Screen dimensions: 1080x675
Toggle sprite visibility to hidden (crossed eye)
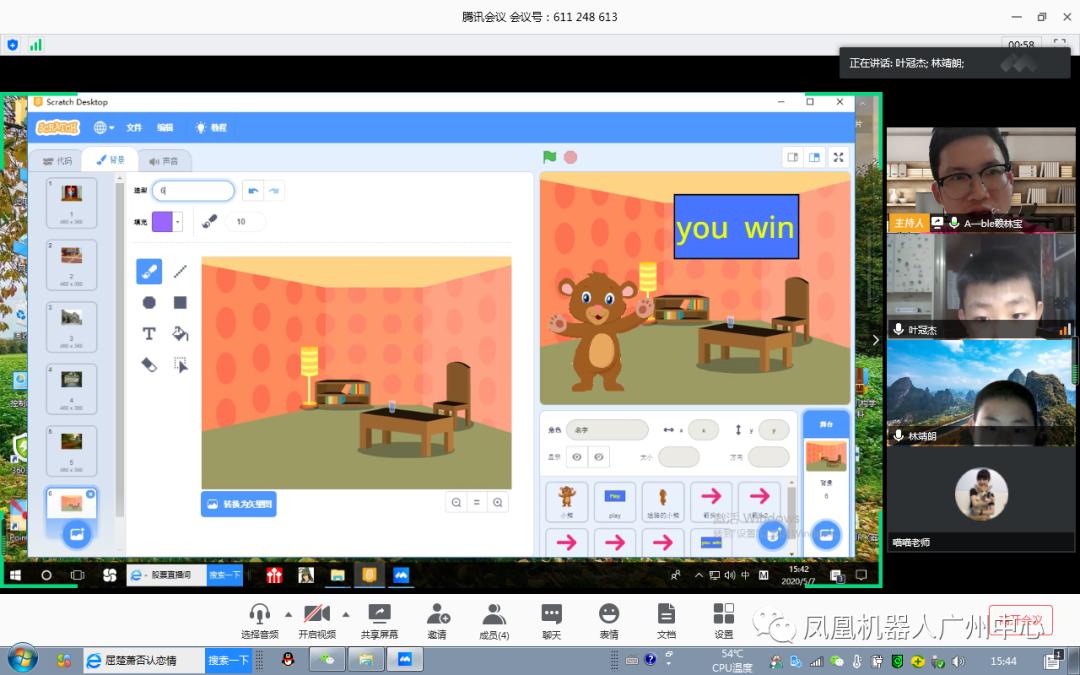tap(599, 457)
